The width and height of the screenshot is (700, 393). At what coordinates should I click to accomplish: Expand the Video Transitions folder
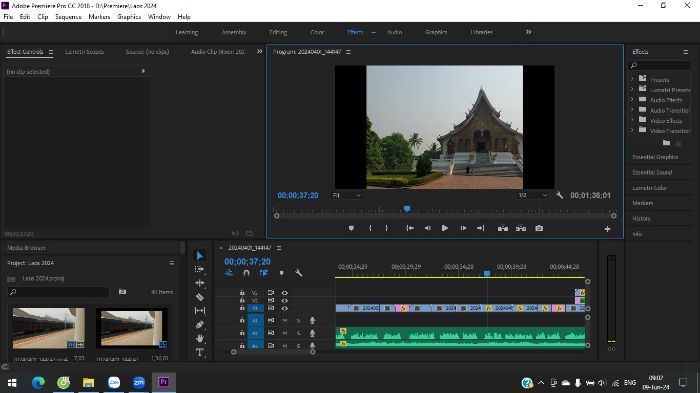[x=632, y=130]
